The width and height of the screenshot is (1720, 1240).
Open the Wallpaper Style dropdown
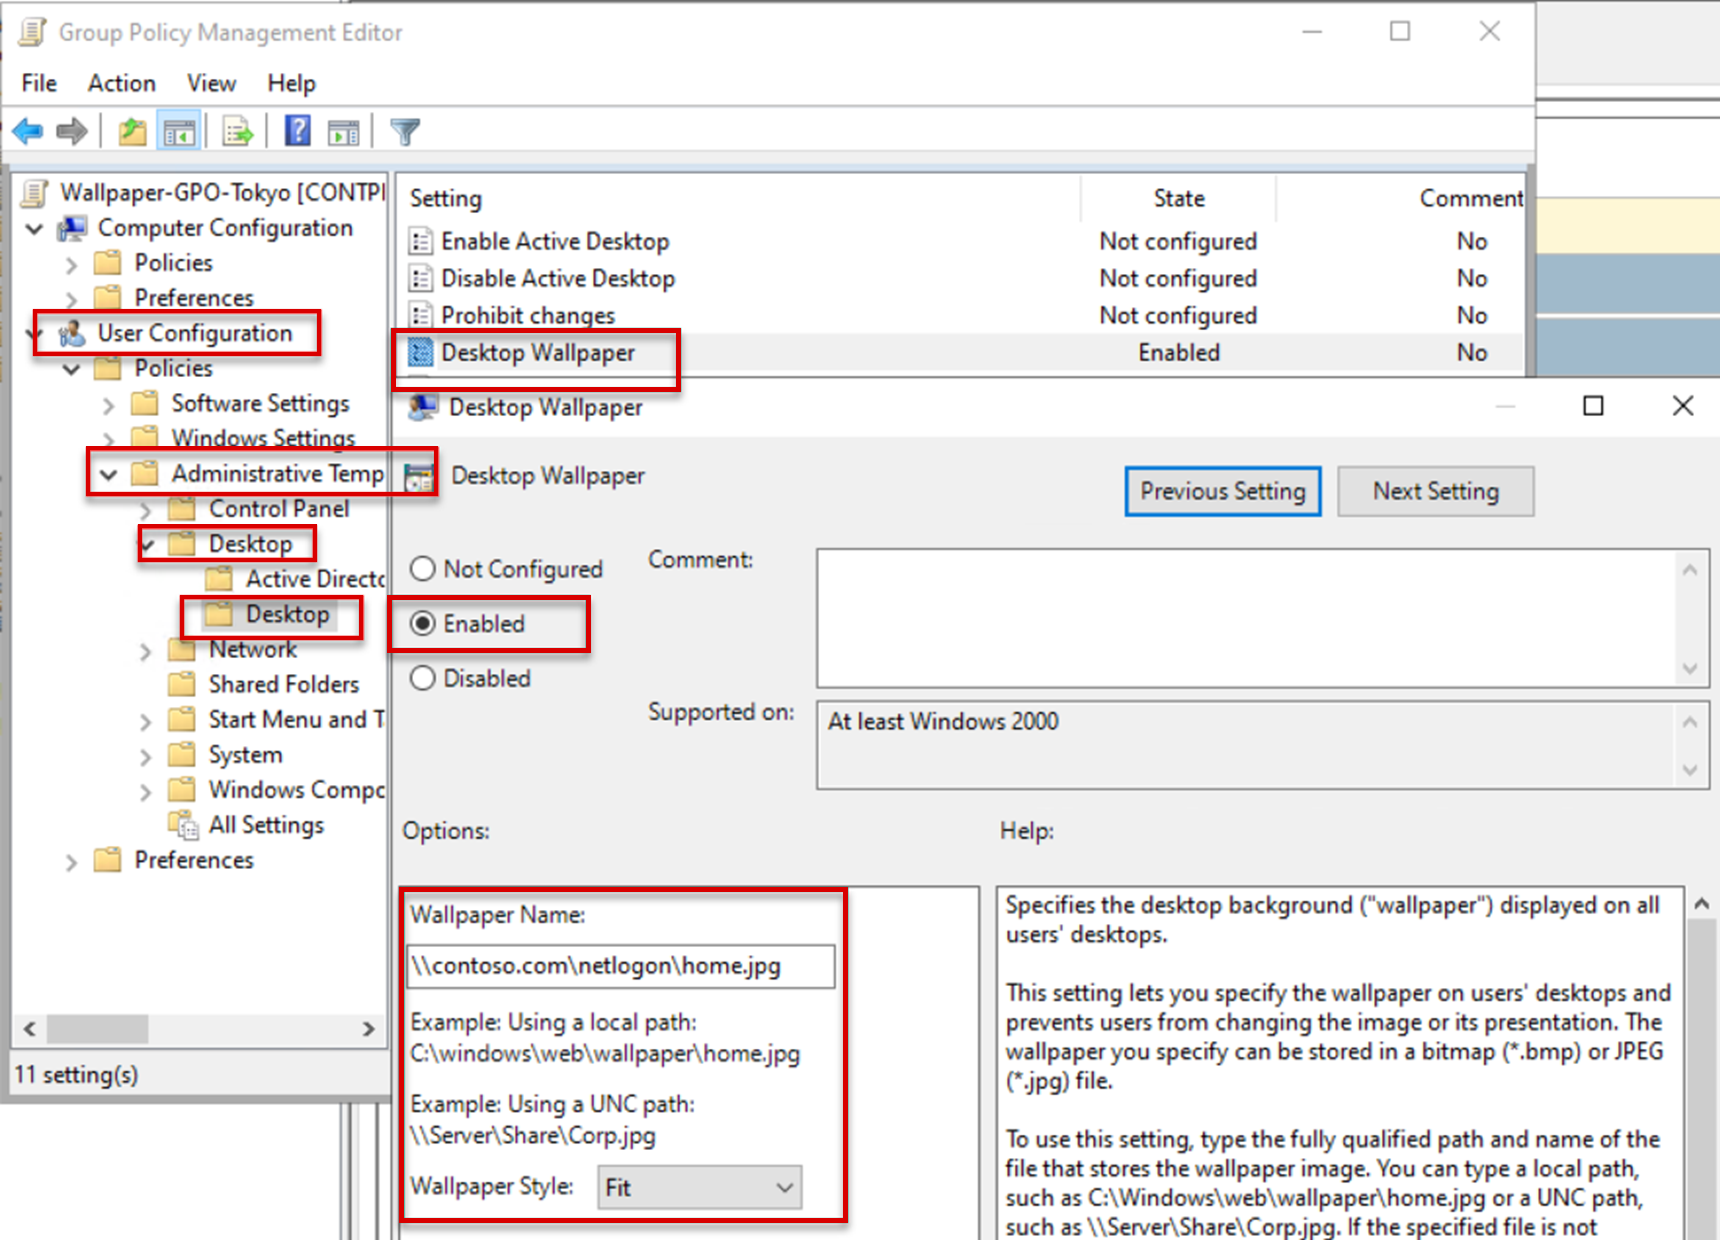tap(699, 1187)
